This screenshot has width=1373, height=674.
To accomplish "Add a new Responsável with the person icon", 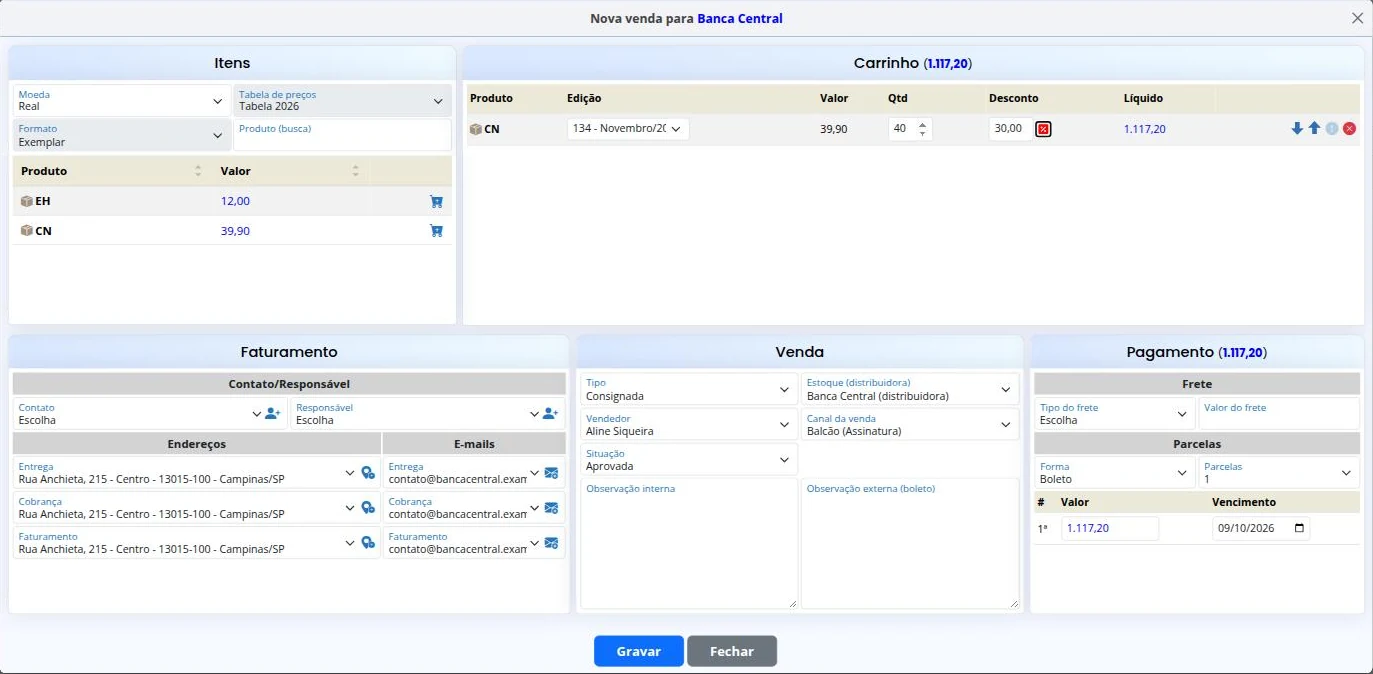I will point(551,414).
